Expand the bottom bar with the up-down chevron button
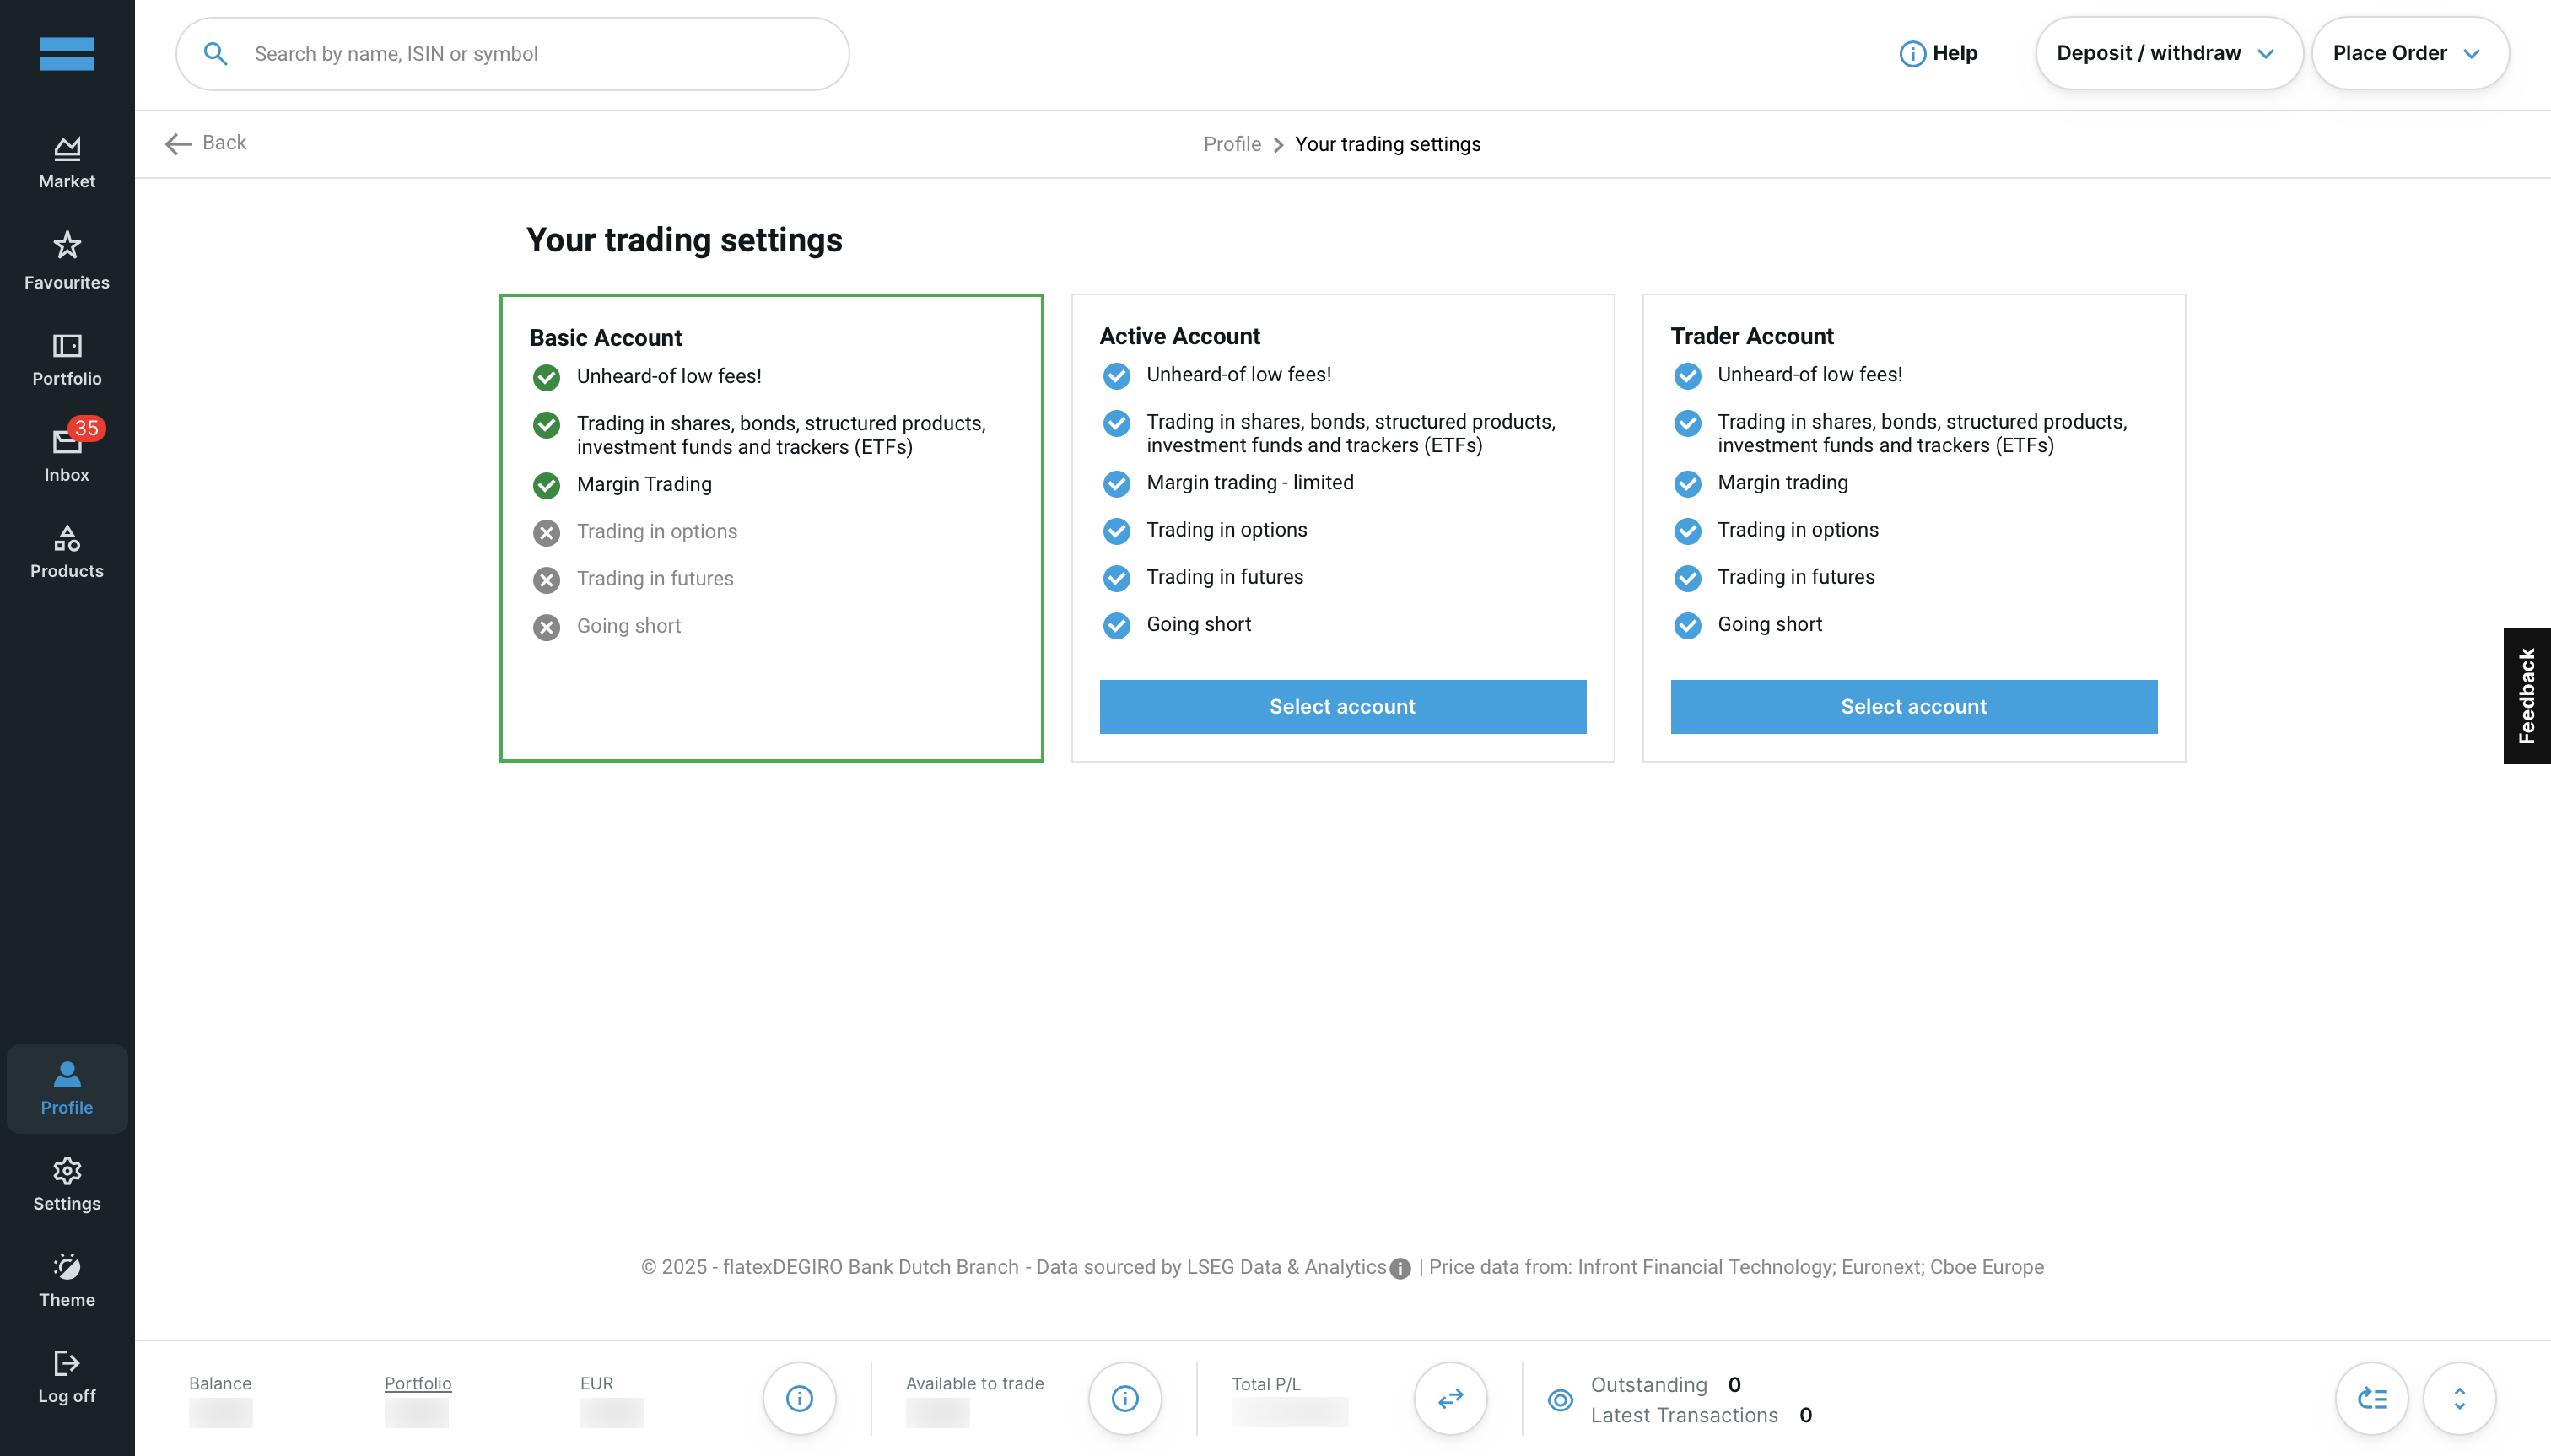 pyautogui.click(x=2459, y=1398)
